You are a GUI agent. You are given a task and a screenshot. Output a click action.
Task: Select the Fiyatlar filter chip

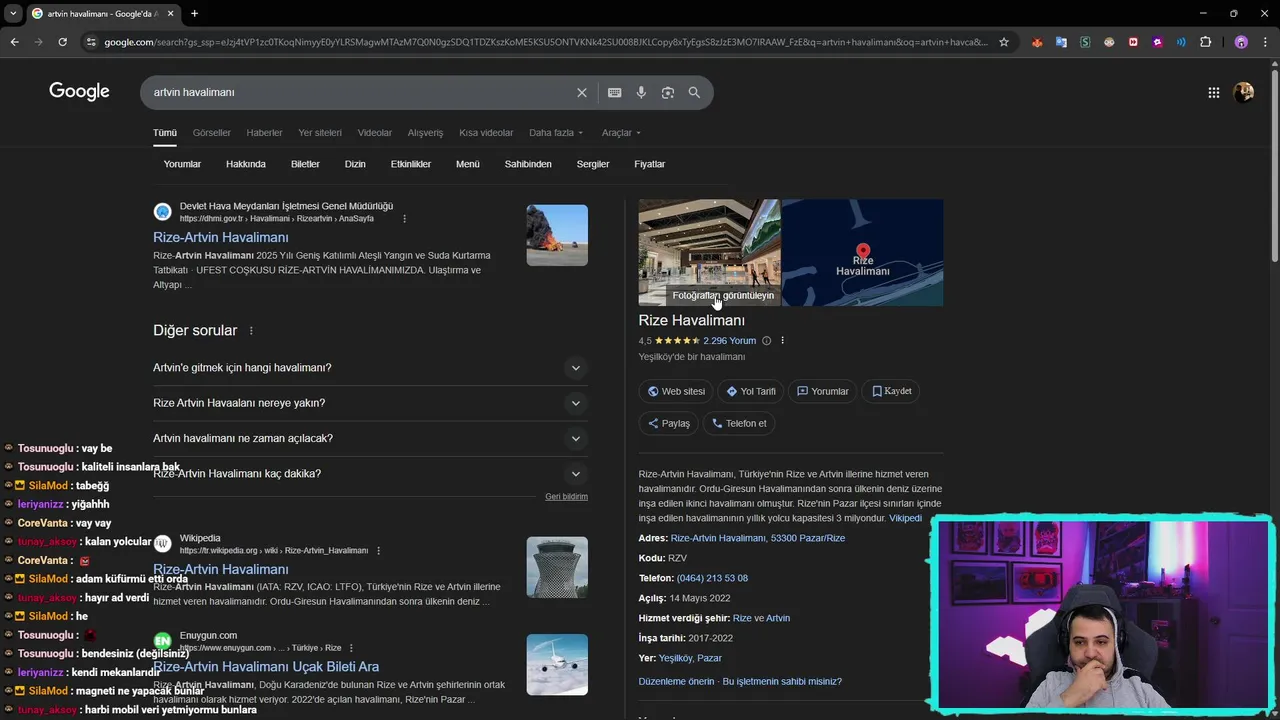649,164
